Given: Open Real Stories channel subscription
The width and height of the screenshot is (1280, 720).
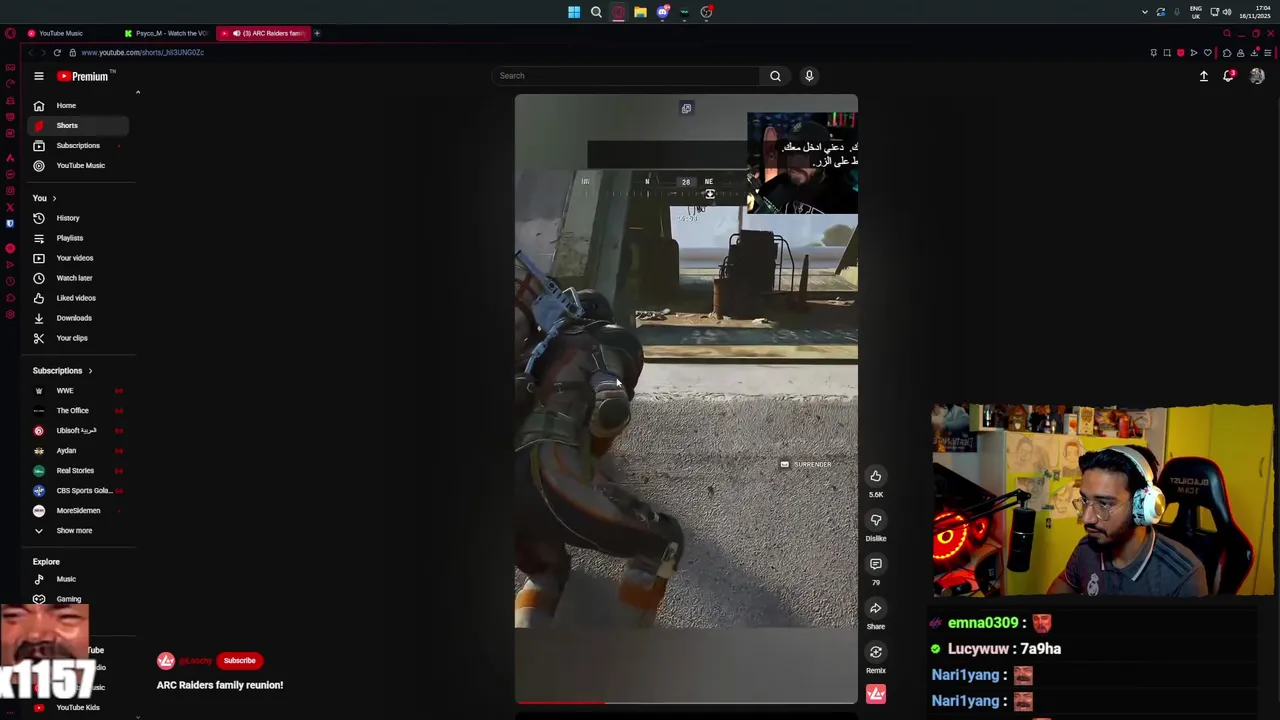Looking at the screenshot, I should (x=78, y=470).
